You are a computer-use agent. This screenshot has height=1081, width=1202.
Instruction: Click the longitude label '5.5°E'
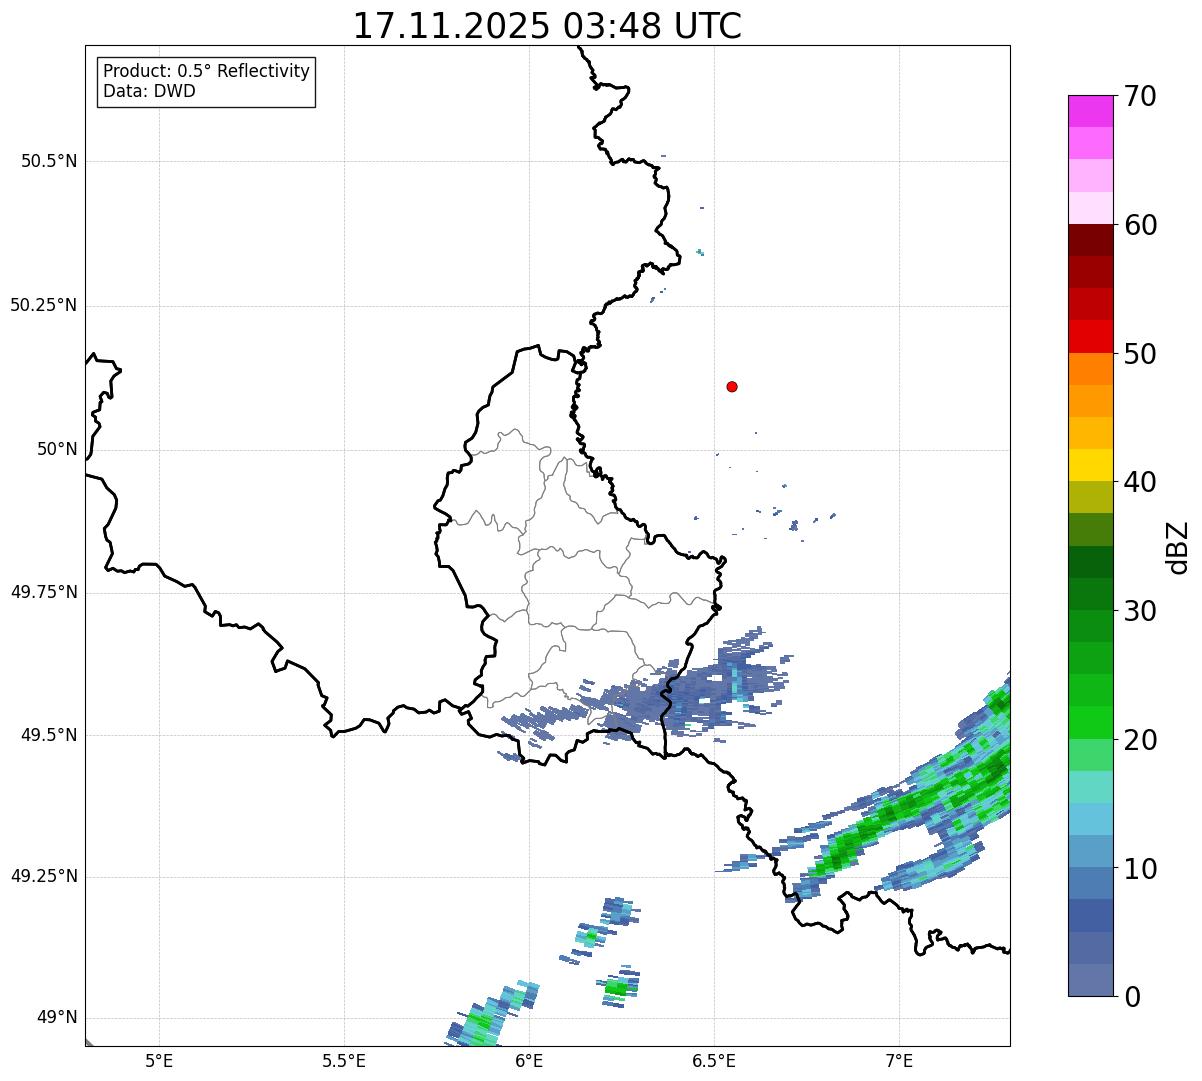tap(344, 1060)
